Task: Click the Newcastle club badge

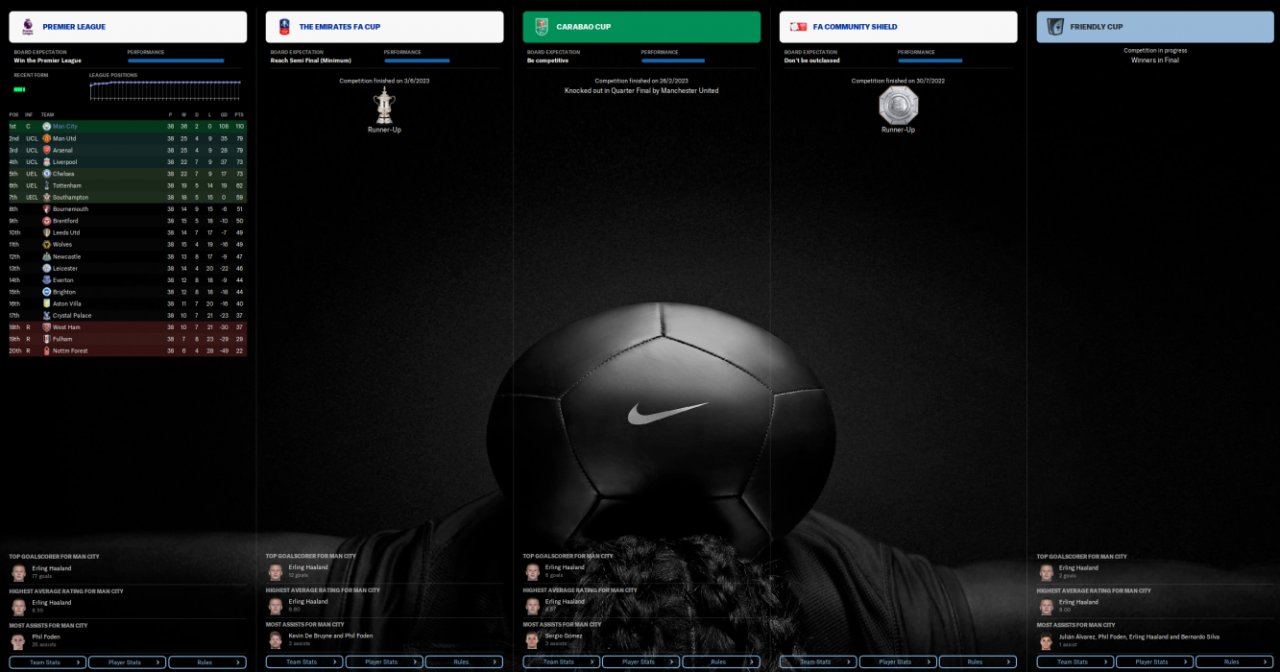Action: [x=47, y=256]
